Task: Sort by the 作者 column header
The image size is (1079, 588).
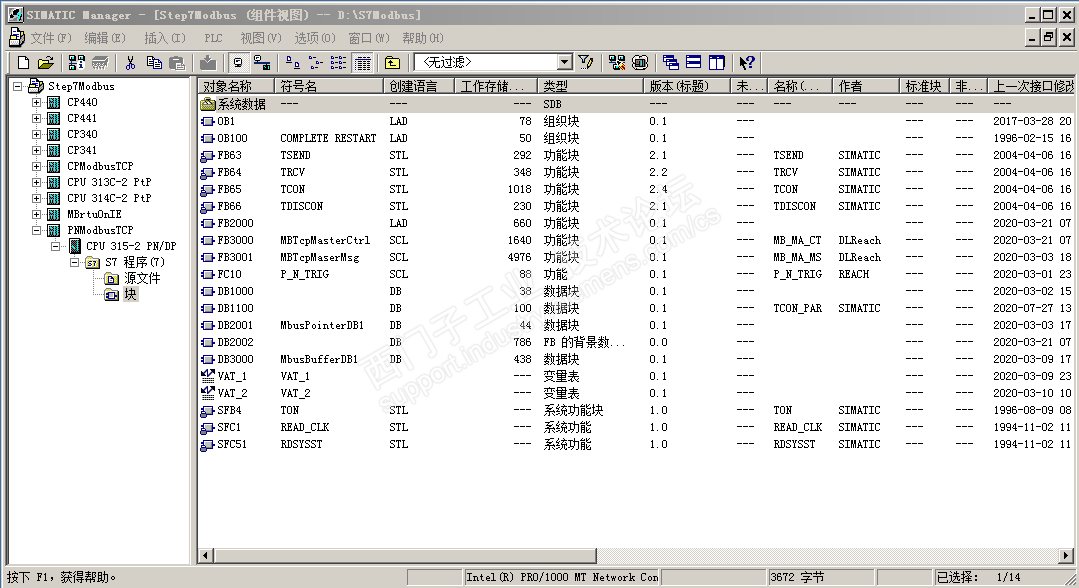Action: 866,86
